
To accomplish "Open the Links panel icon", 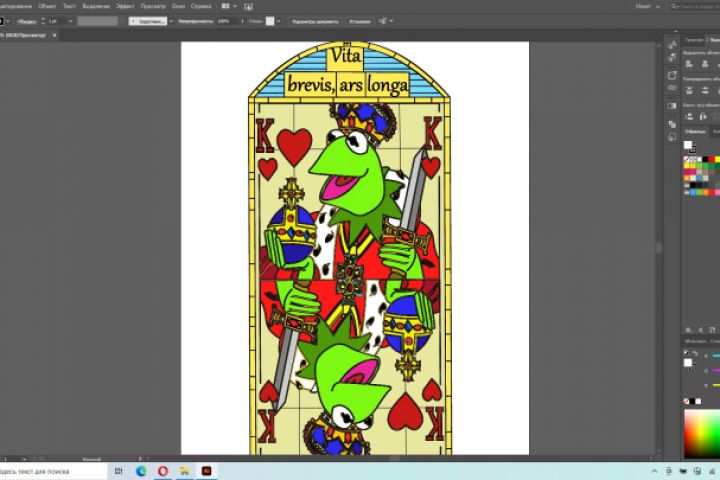I will pyautogui.click(x=672, y=88).
